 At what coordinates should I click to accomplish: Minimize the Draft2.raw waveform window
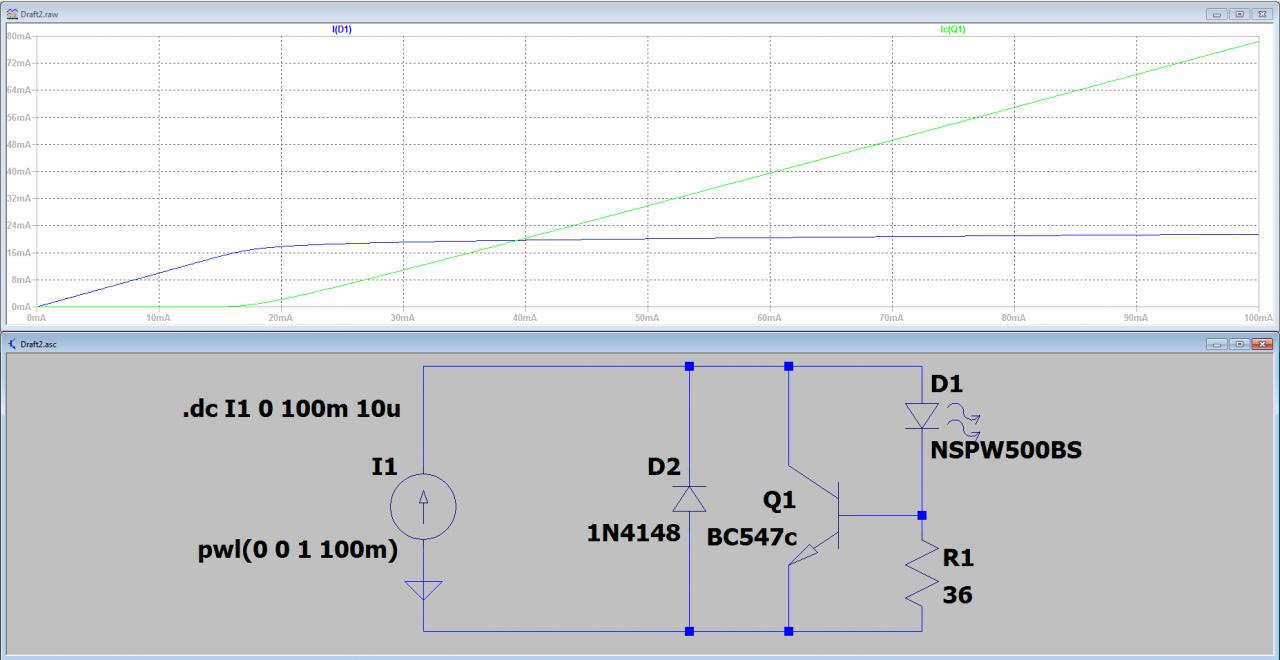1217,14
